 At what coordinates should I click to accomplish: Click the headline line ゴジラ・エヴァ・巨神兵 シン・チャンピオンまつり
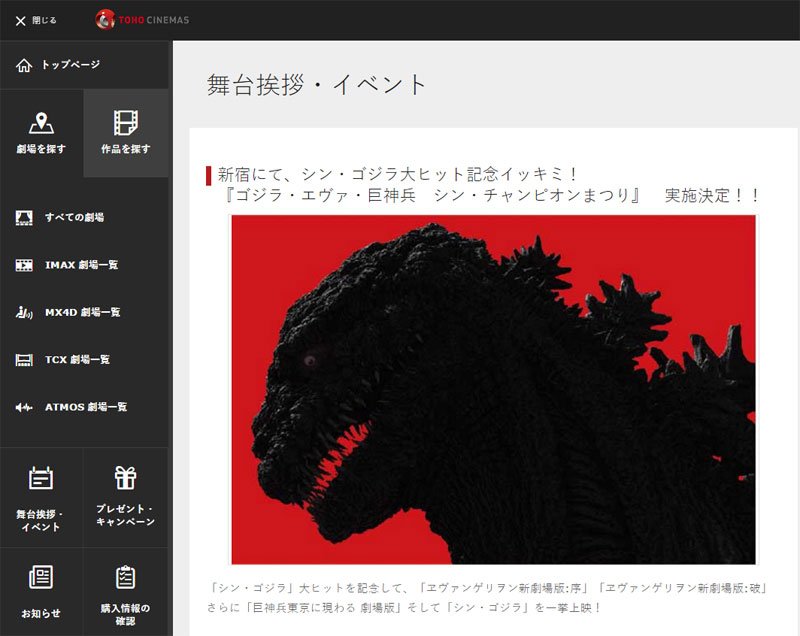[x=432, y=195]
